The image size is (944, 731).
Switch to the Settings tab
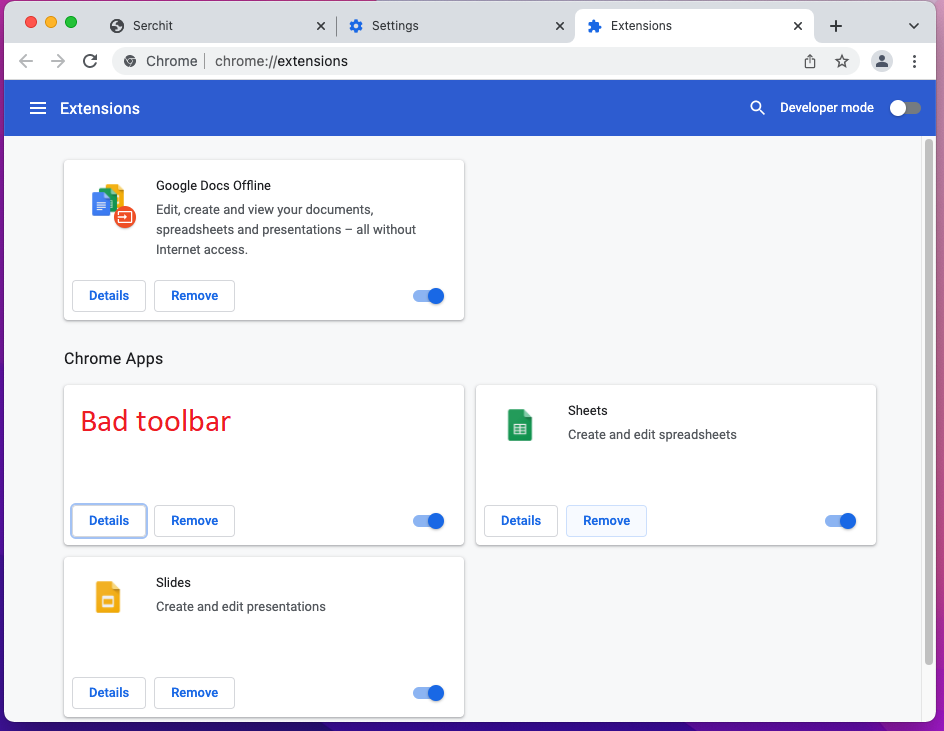tap(455, 26)
